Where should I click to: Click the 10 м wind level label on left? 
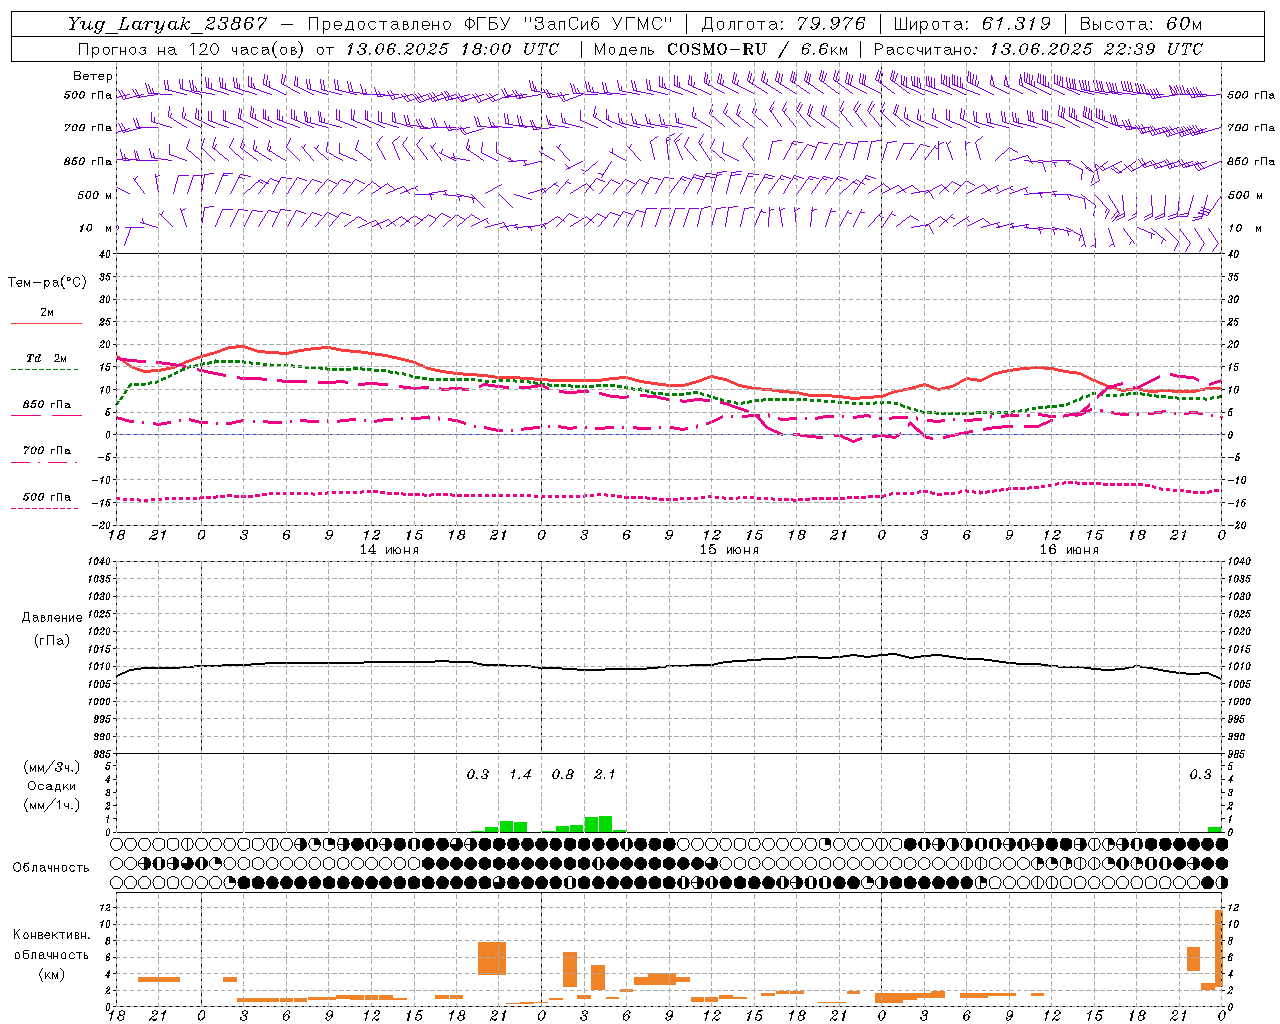pos(95,228)
